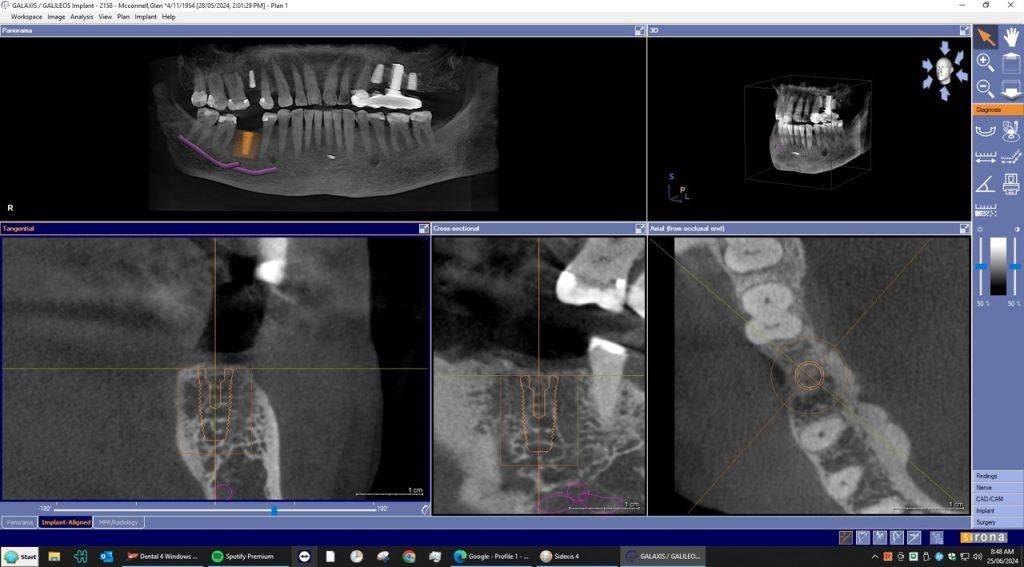Select the distance measurement ruler tool
This screenshot has height=567, width=1024.
click(x=985, y=157)
